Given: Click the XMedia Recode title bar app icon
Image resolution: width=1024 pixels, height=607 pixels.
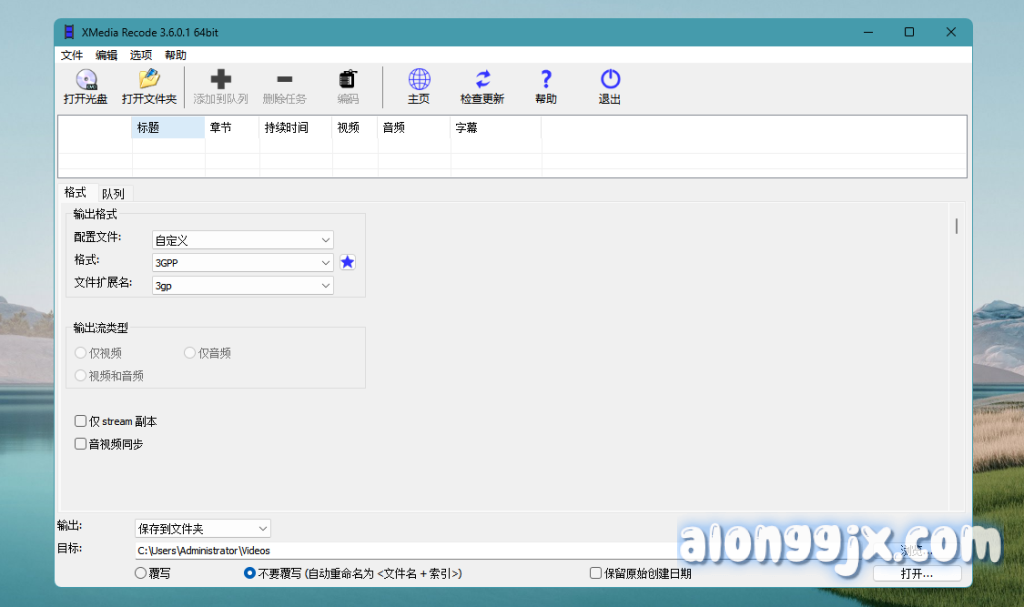Looking at the screenshot, I should [x=70, y=32].
